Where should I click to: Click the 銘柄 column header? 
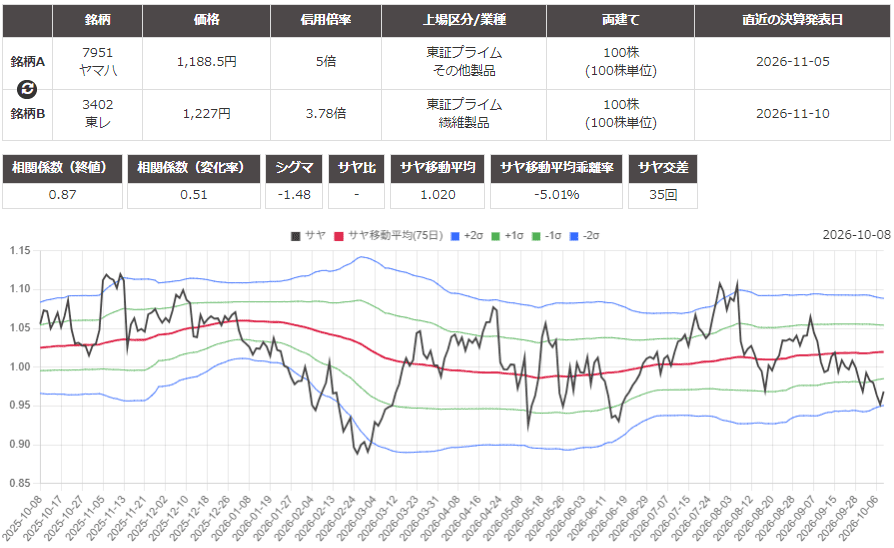point(97,20)
